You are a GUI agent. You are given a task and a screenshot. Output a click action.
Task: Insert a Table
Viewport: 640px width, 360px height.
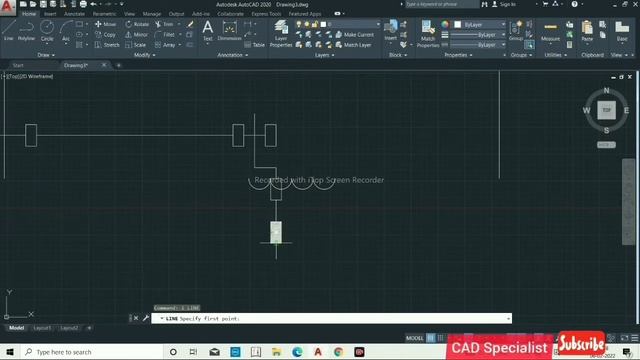(x=254, y=45)
